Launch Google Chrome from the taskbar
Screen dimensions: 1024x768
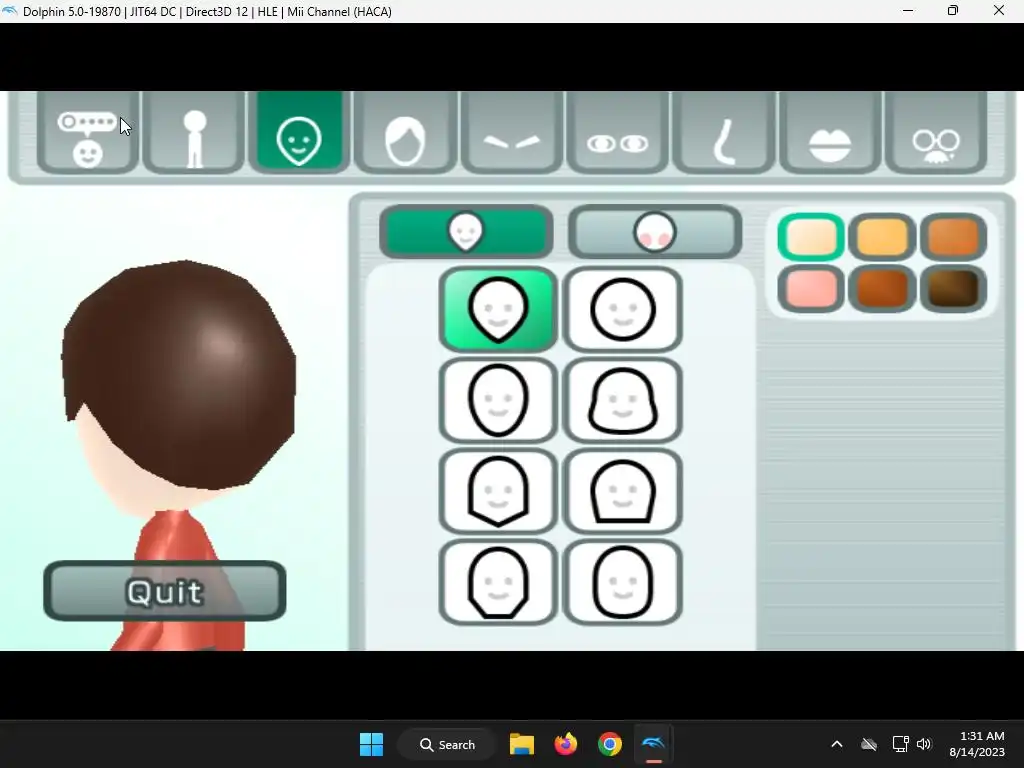609,744
